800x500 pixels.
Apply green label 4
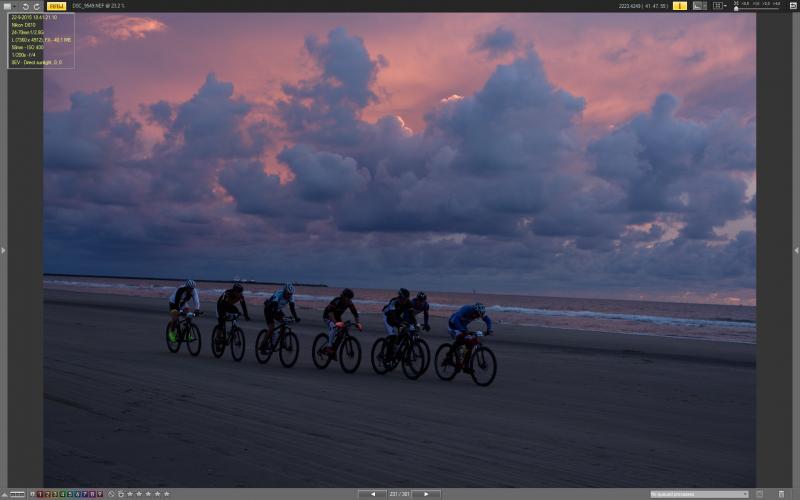click(62, 494)
